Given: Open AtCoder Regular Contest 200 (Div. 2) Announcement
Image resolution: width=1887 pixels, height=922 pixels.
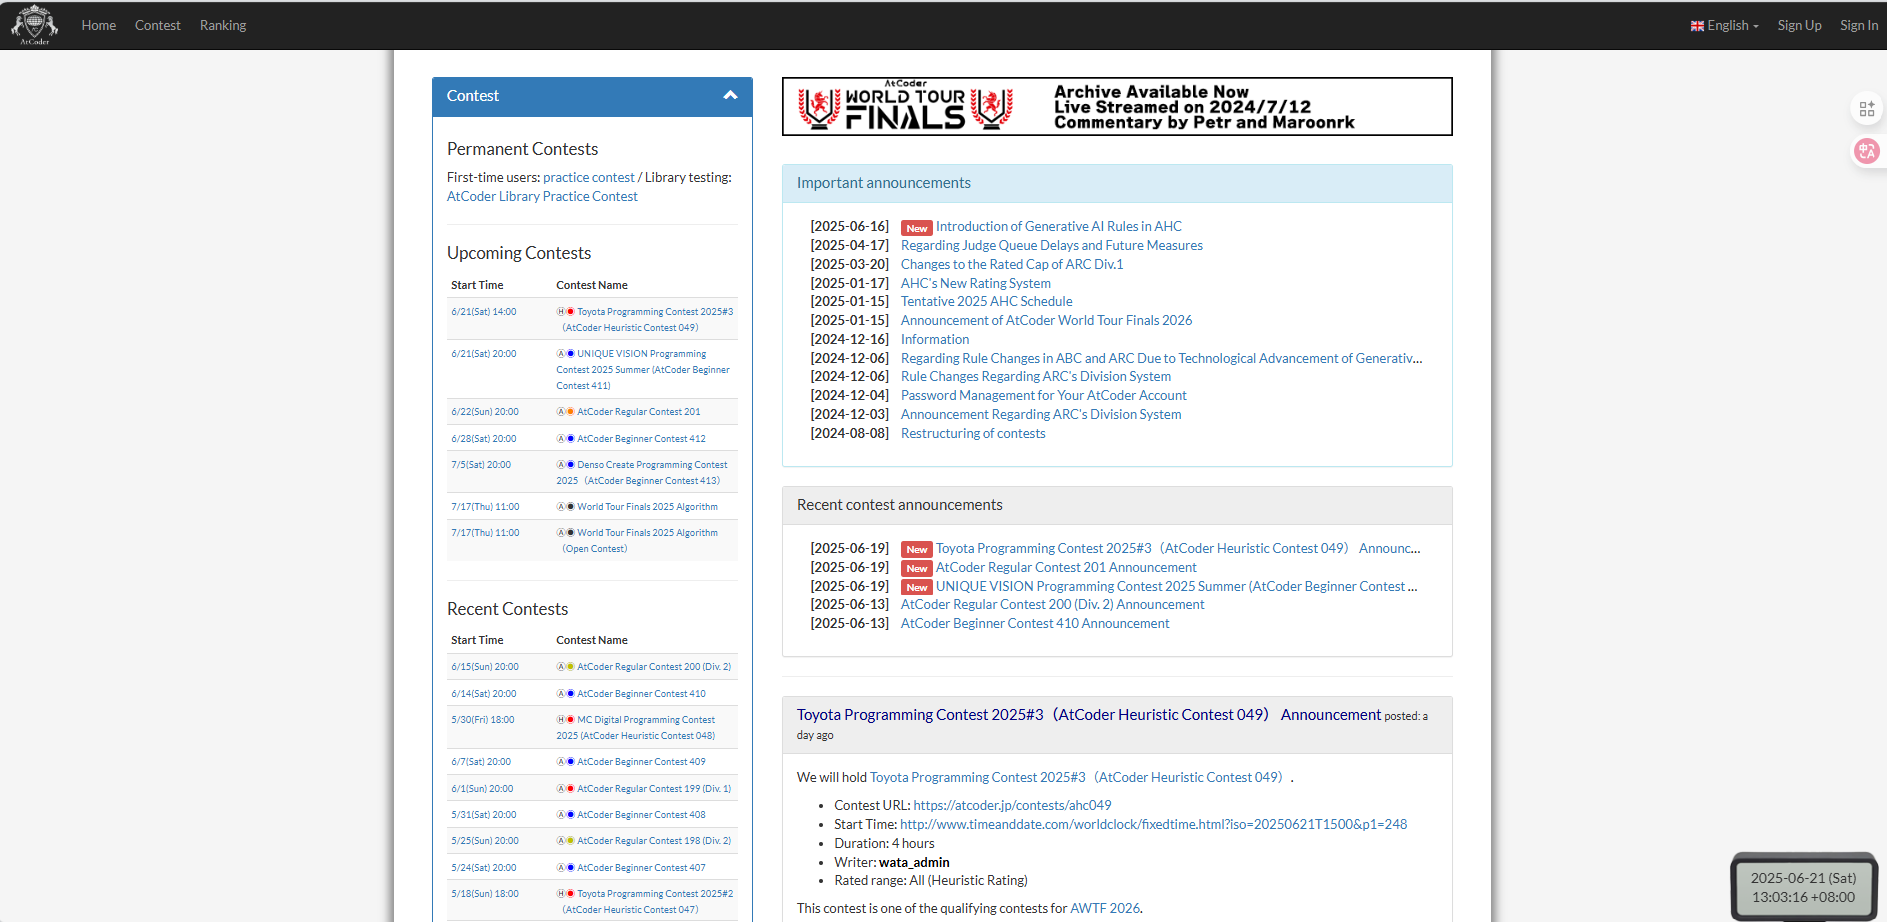Looking at the screenshot, I should 1053,605.
